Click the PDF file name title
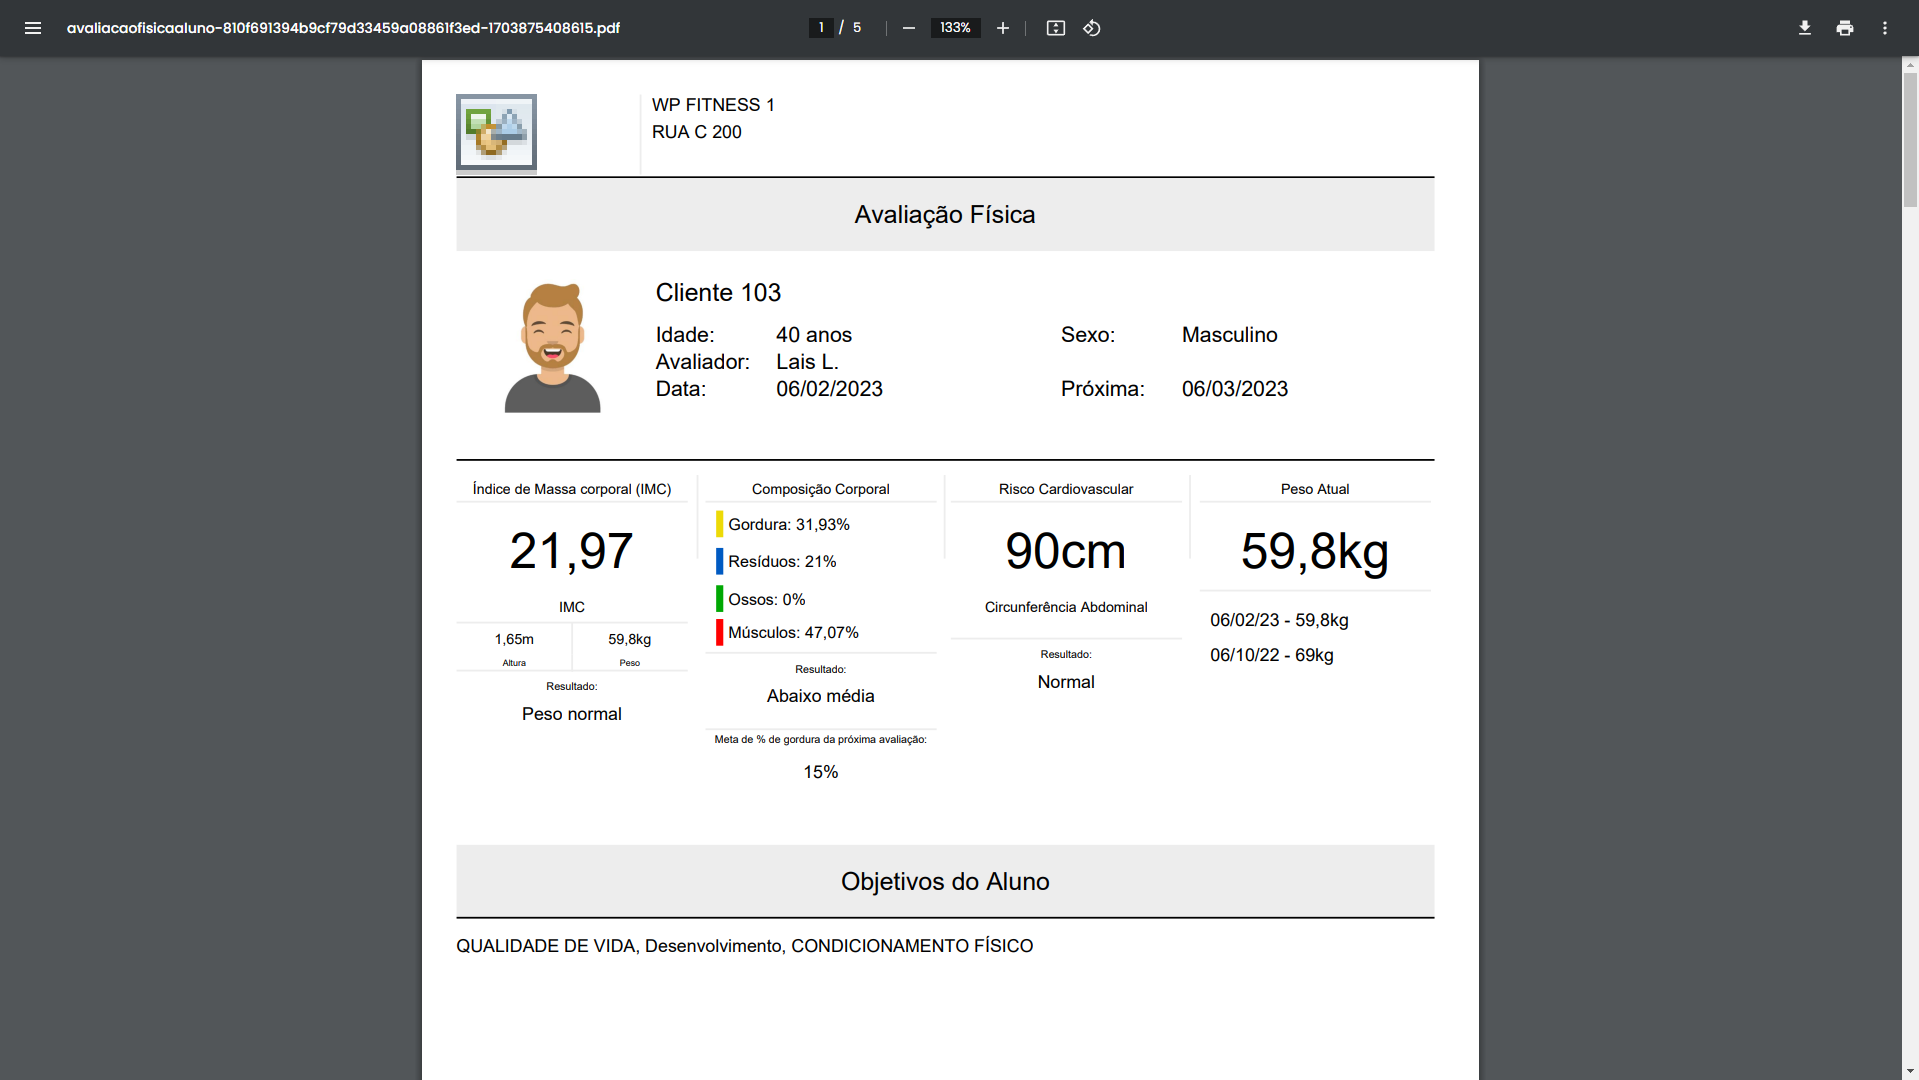1919x1080 pixels. 343,28
